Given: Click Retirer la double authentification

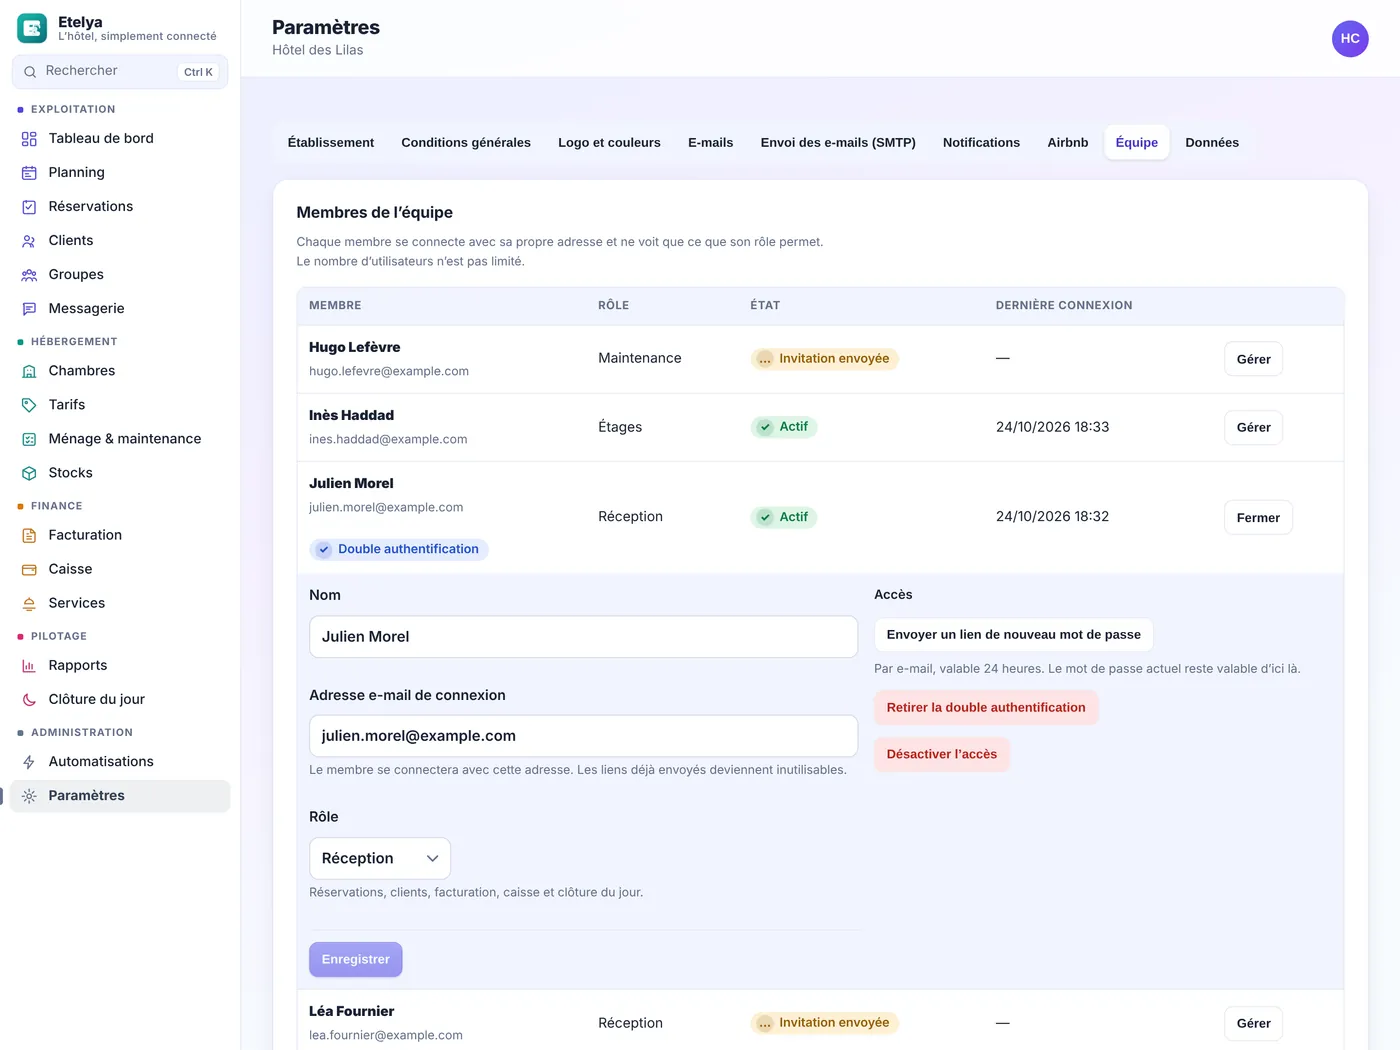Looking at the screenshot, I should (x=986, y=708).
